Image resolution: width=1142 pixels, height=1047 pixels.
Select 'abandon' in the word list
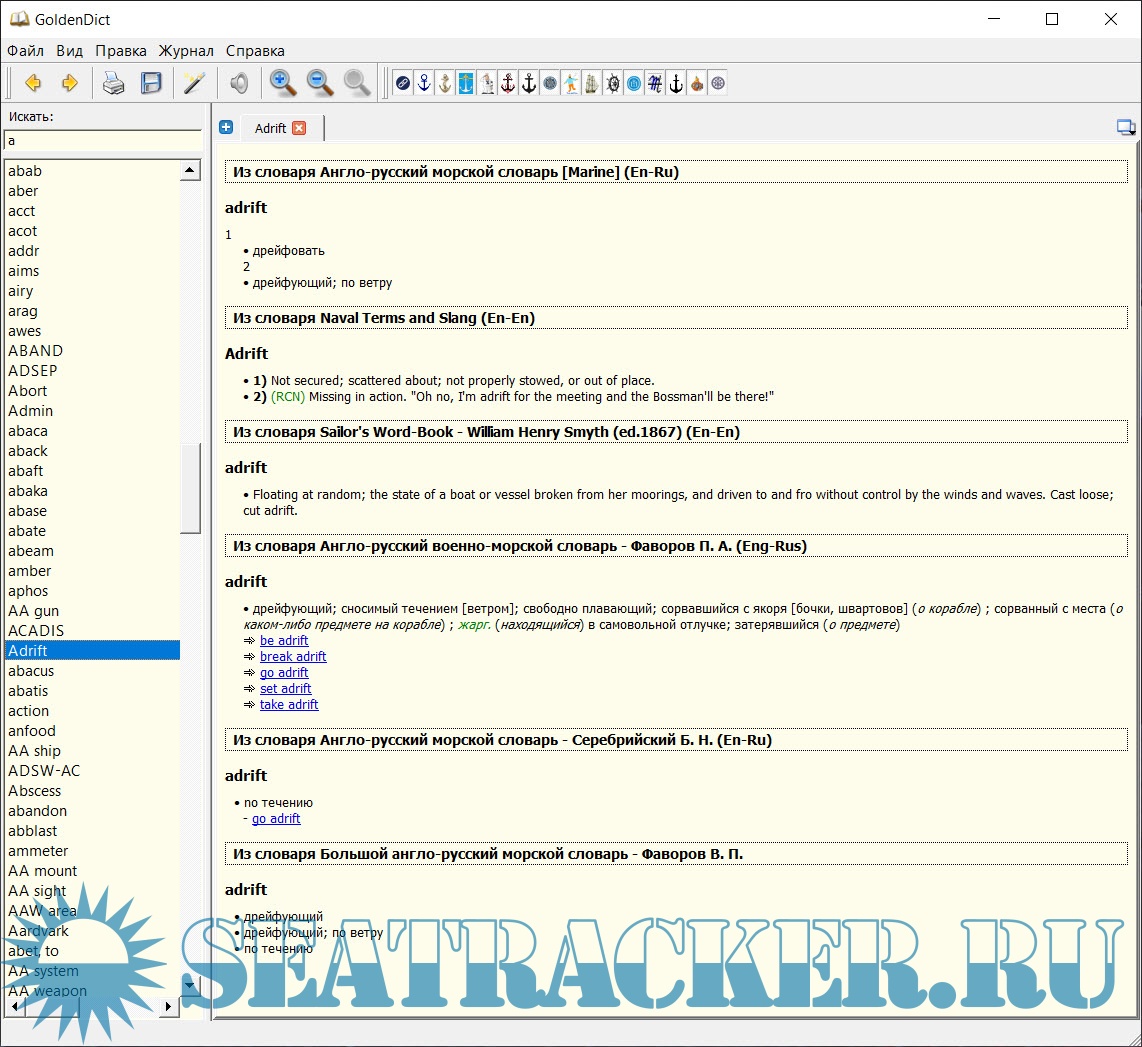tap(38, 811)
